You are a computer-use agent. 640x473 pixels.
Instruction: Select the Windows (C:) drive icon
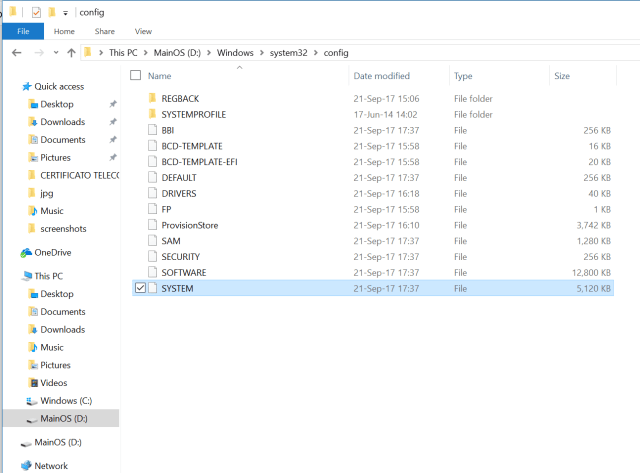[34, 400]
